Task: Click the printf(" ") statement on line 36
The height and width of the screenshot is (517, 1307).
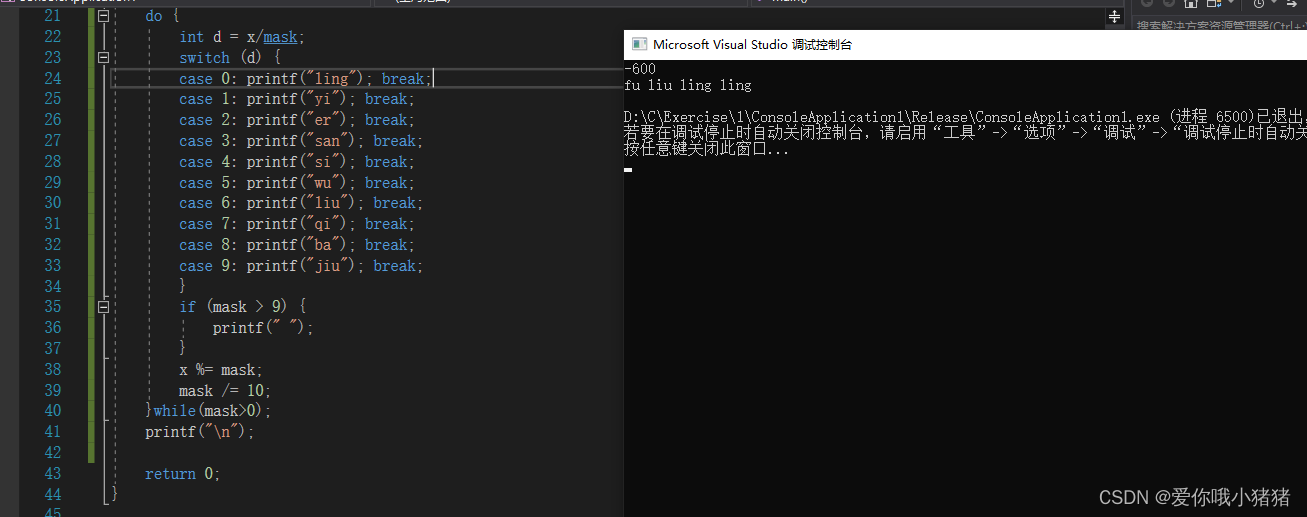Action: [x=263, y=328]
